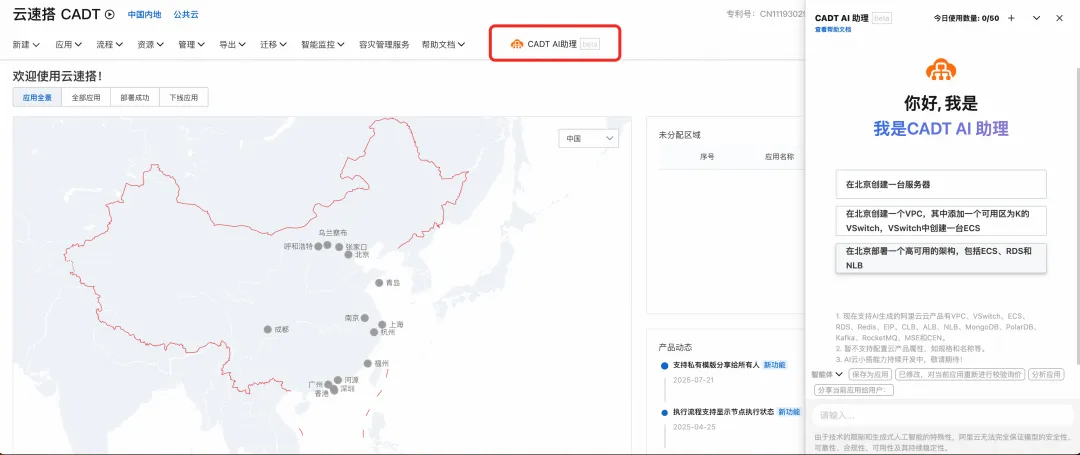Click the 执行流程支持显示节点执行状态 news item
1080x455 pixels.
tap(723, 412)
